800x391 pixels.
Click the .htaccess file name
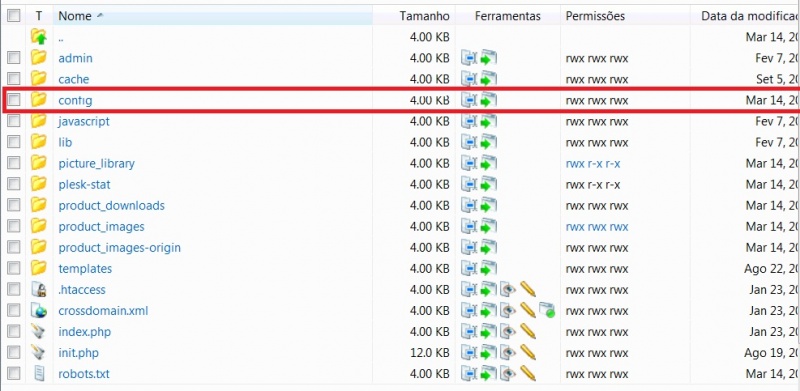coord(82,289)
